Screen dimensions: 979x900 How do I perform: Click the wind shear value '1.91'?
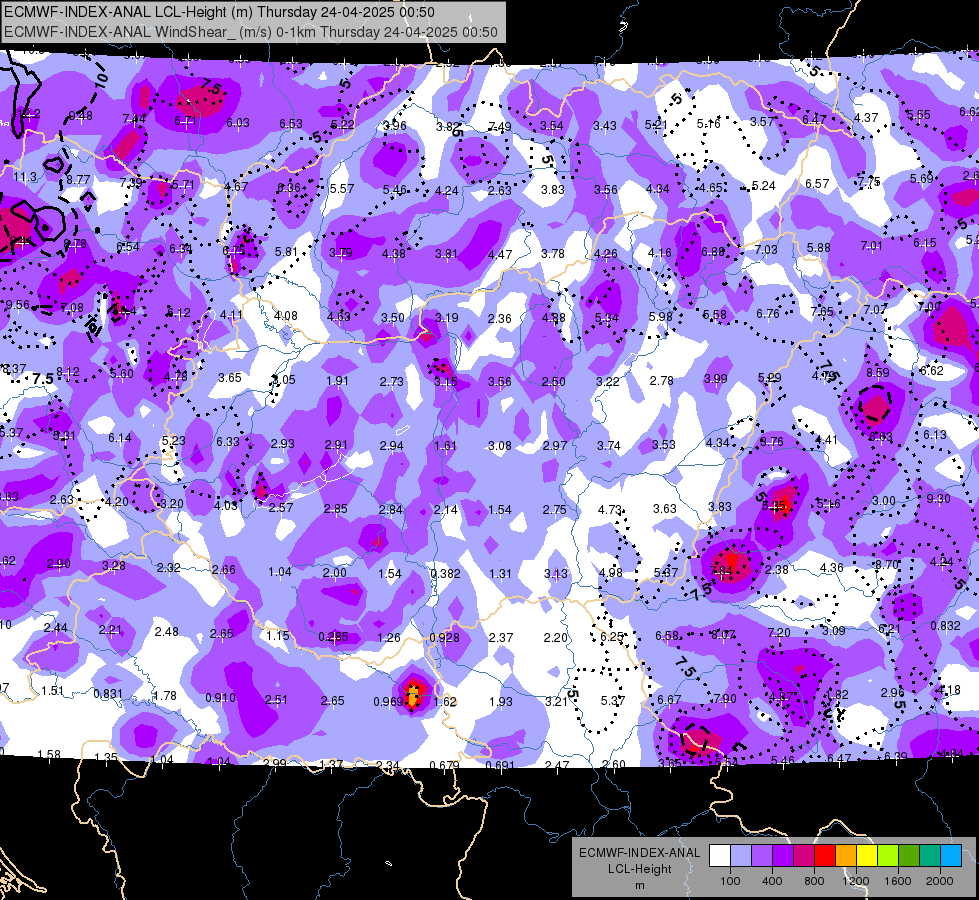coord(338,381)
